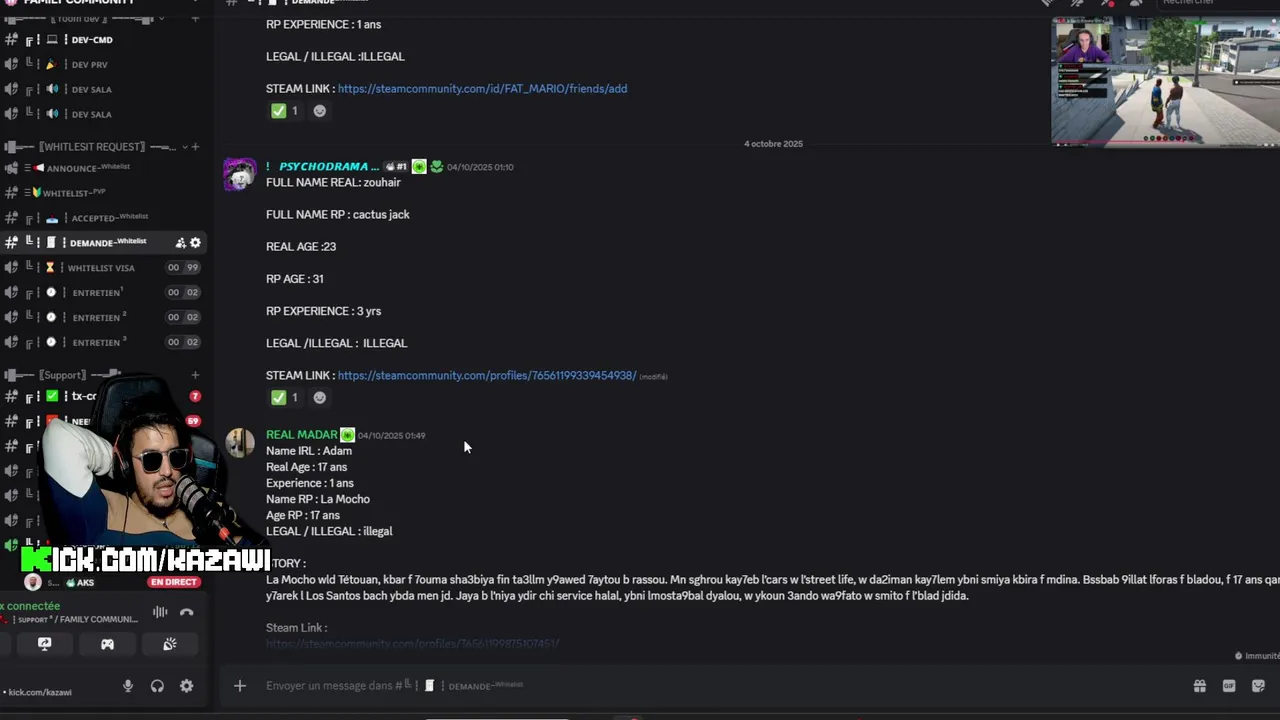Open the FAT_MARIO Steam community link
This screenshot has height=720, width=1280.
tap(482, 89)
